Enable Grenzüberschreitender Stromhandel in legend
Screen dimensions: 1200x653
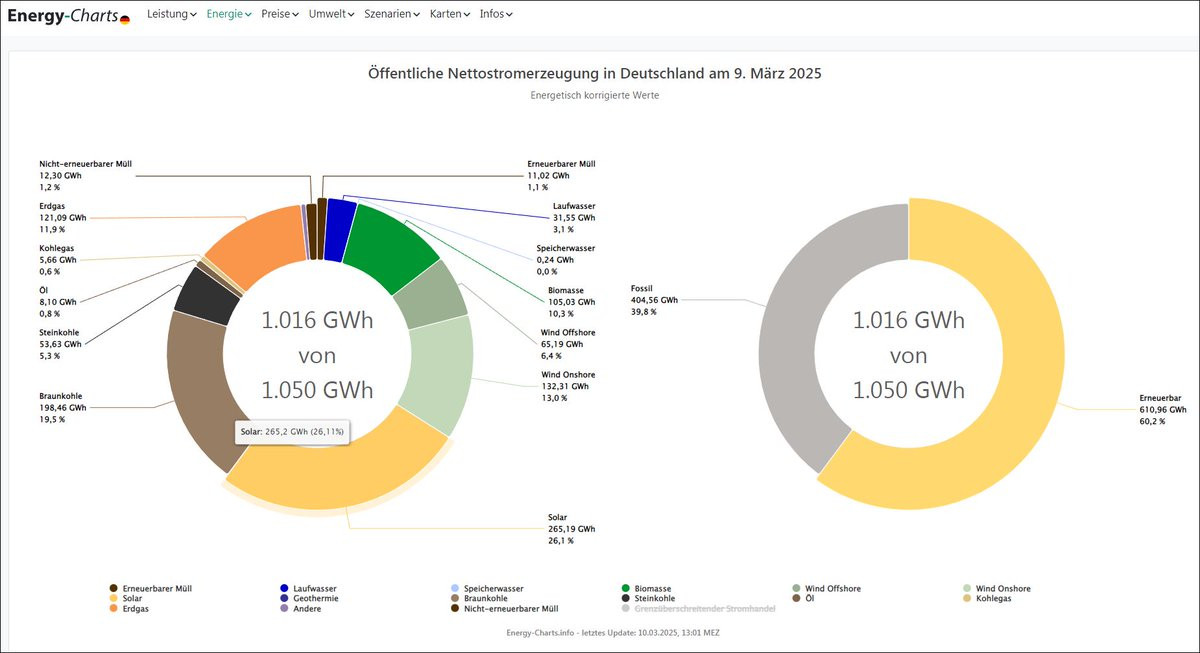click(x=705, y=608)
